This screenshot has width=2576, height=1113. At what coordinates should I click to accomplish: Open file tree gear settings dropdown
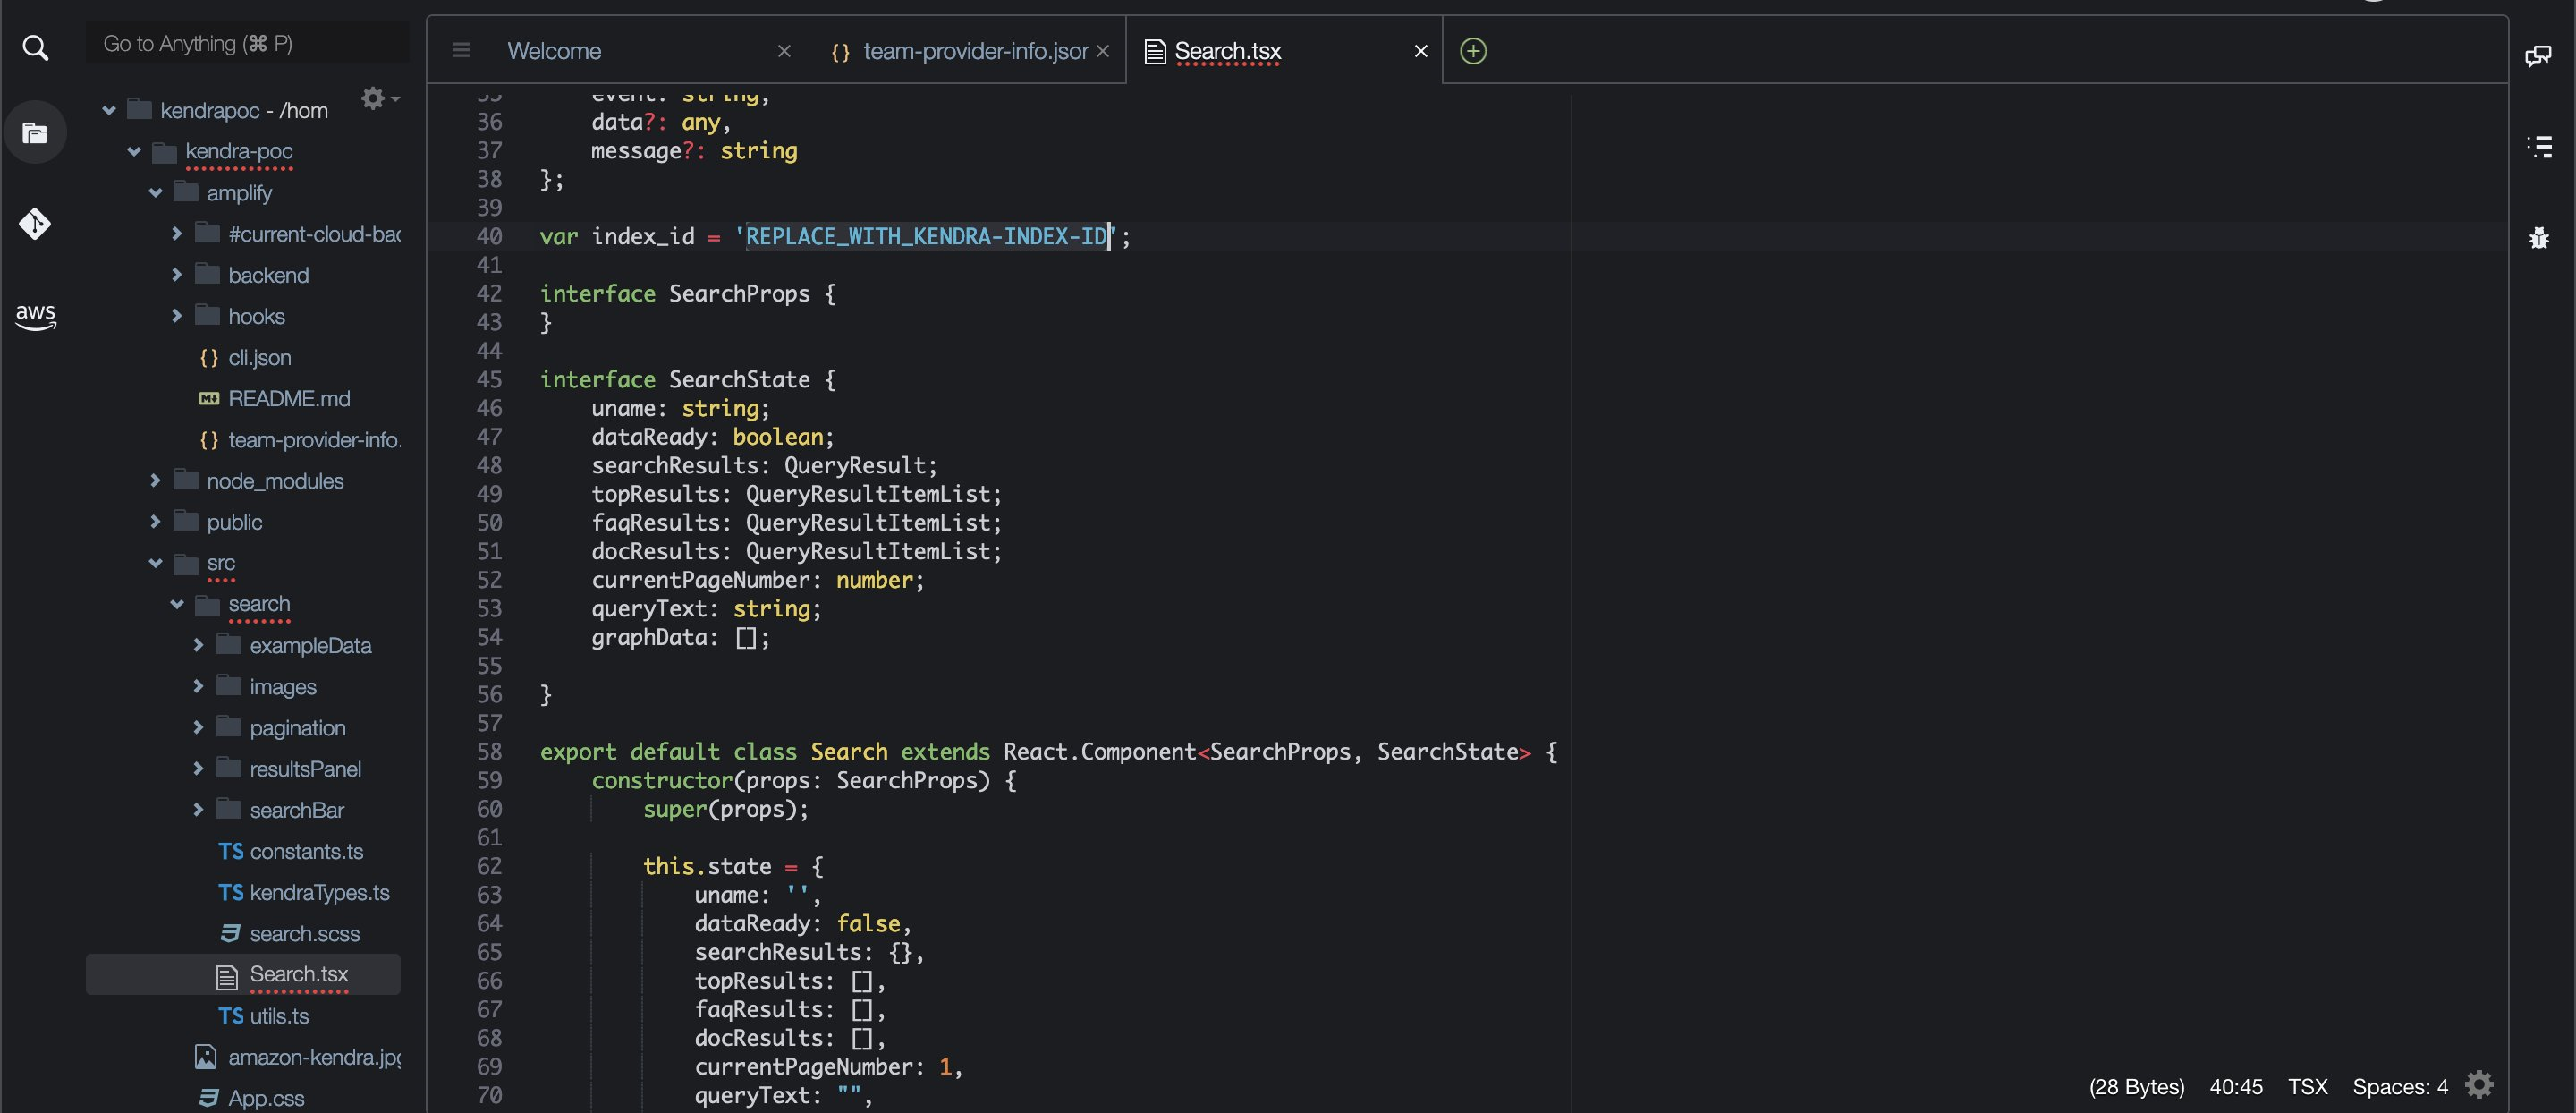coord(379,98)
